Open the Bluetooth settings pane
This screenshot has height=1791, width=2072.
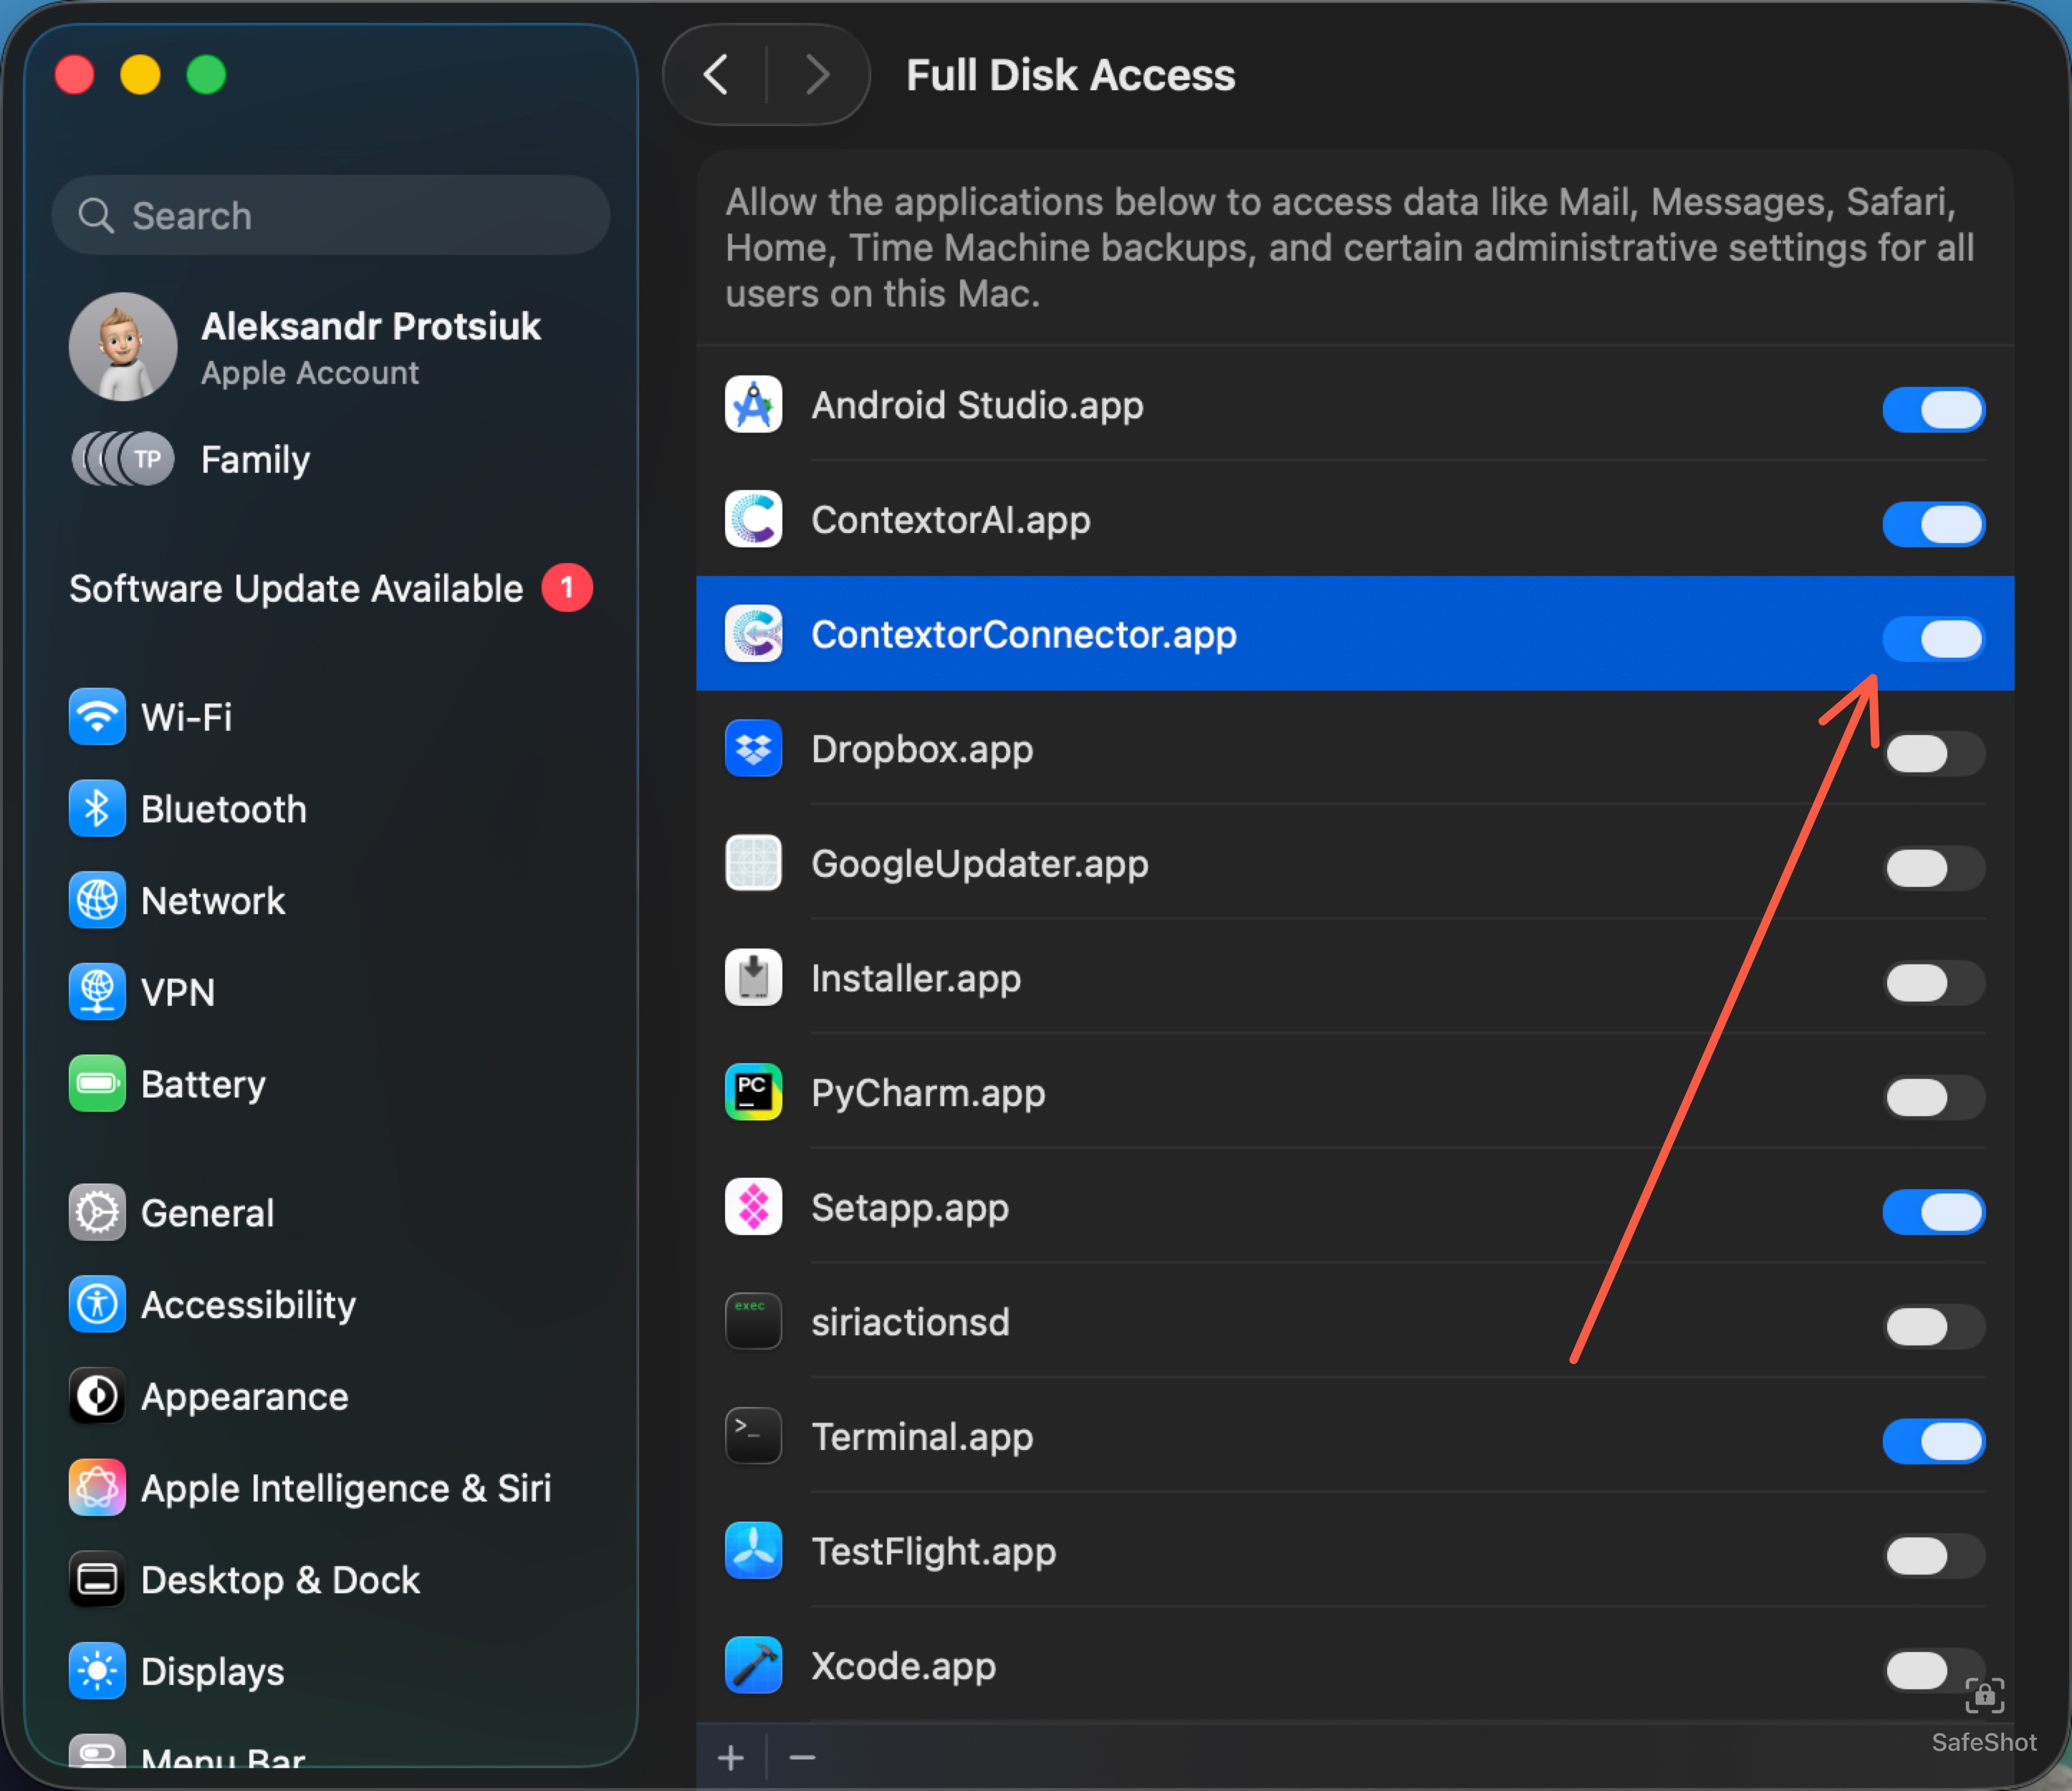(330, 809)
